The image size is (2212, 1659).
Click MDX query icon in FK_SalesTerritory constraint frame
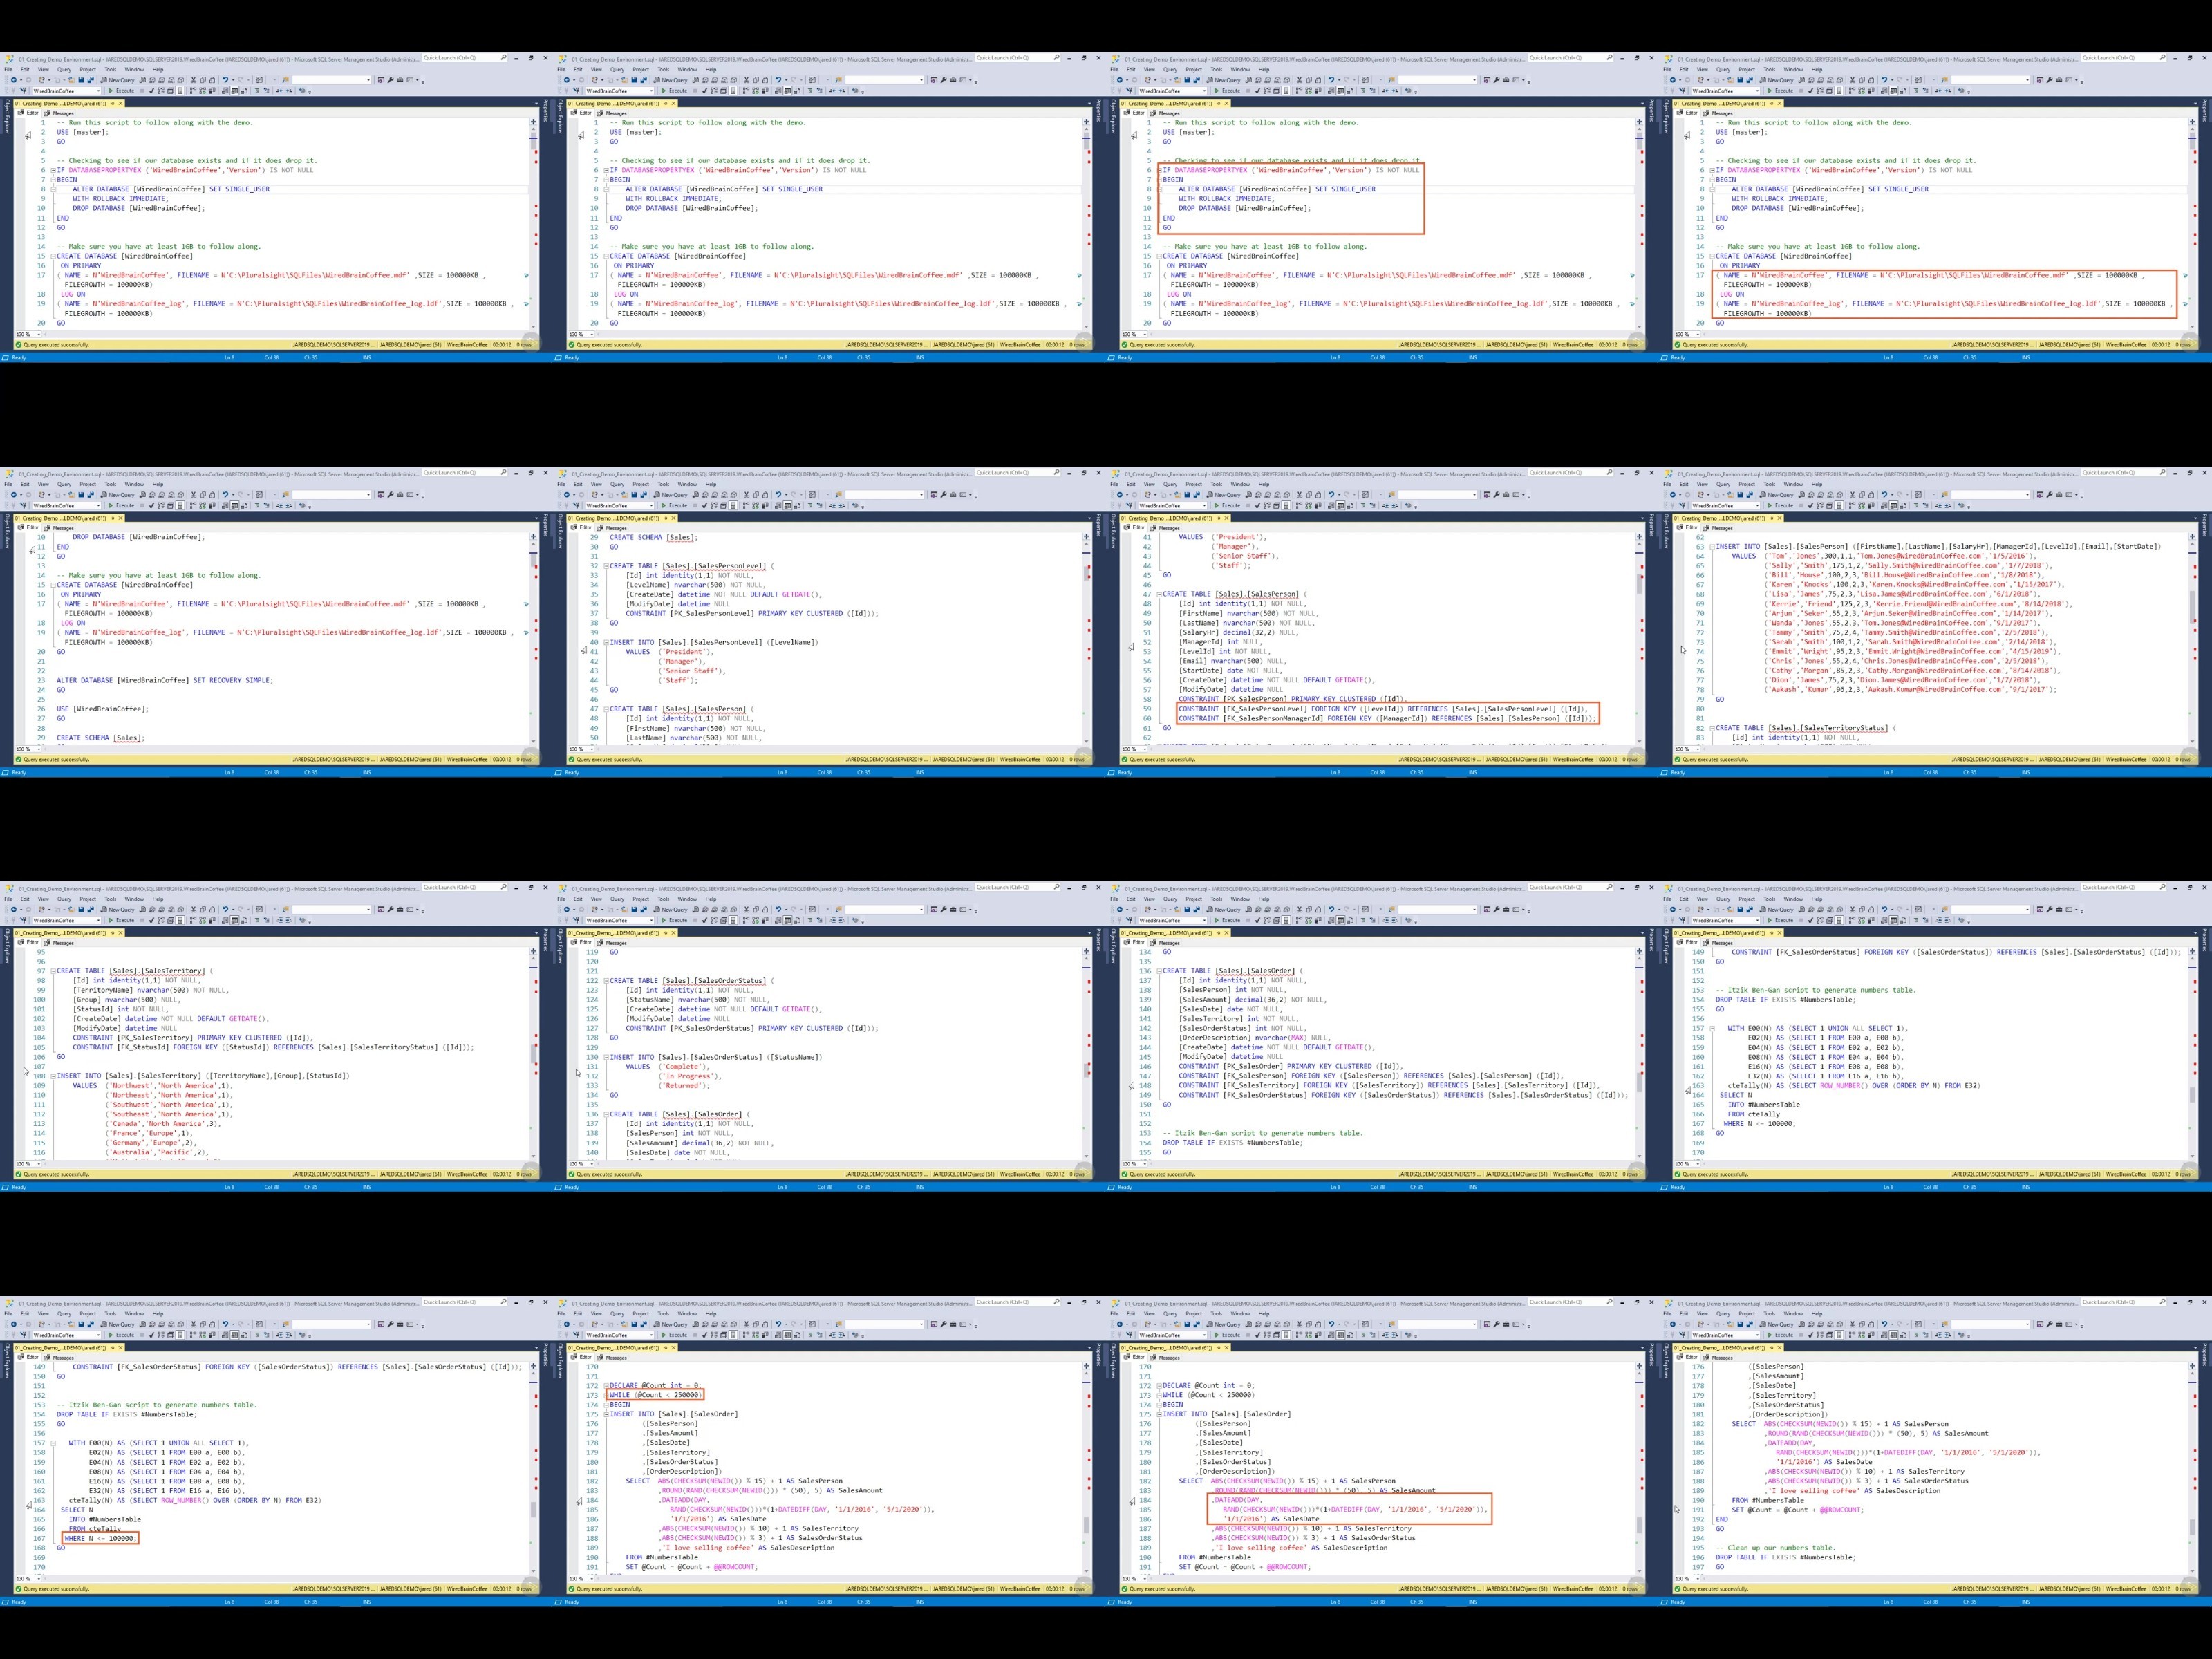tap(1258, 910)
